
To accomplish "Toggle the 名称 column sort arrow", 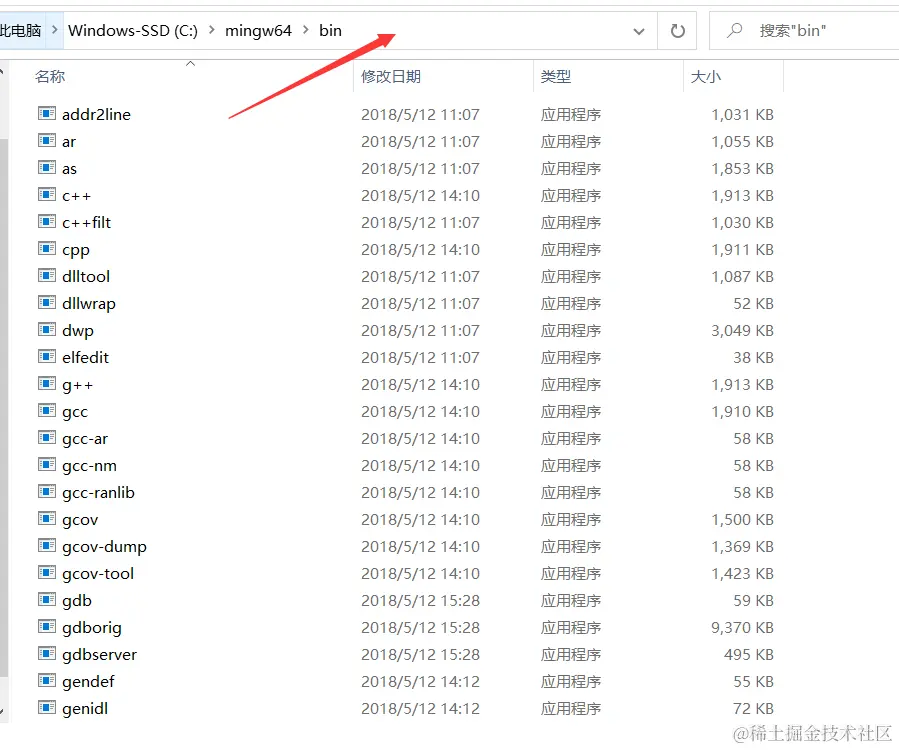I will [x=190, y=65].
